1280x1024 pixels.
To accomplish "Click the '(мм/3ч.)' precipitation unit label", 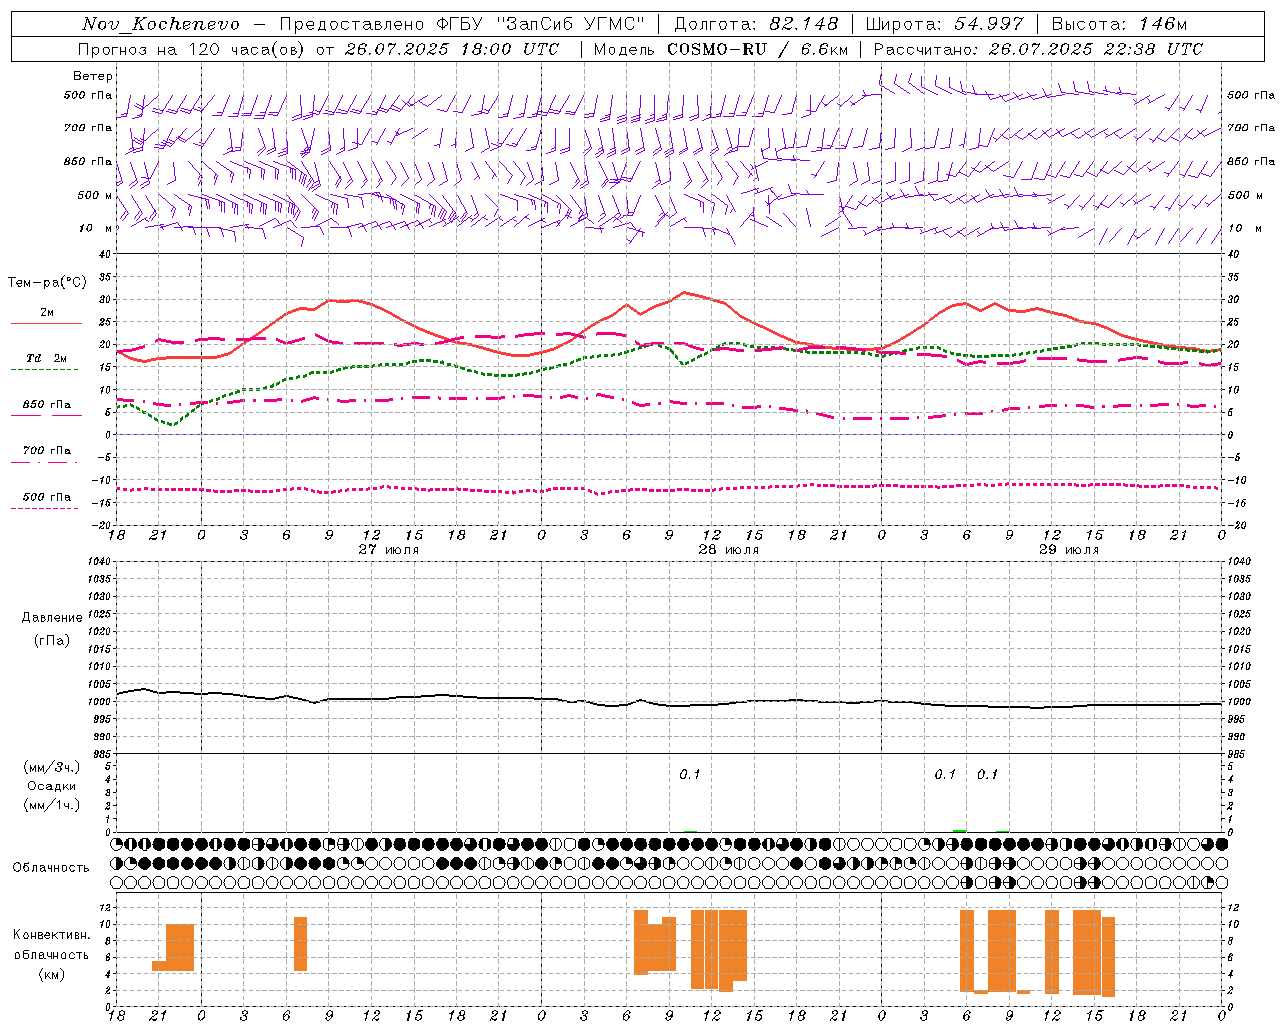I will 52,767.
